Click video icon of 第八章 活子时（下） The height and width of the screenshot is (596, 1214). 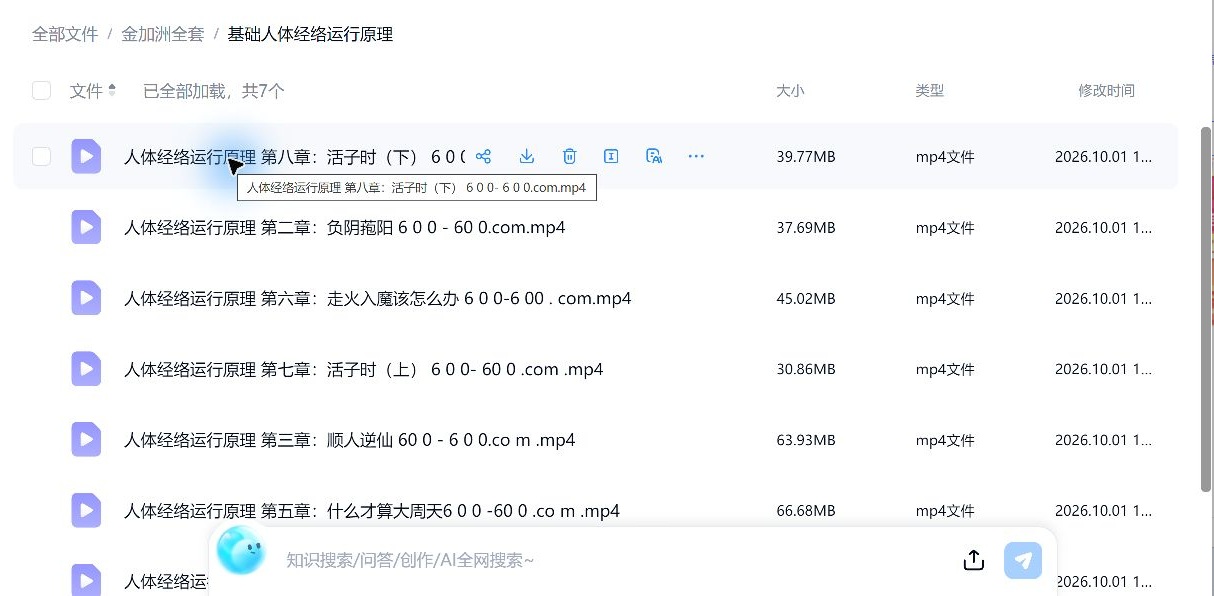pyautogui.click(x=86, y=156)
